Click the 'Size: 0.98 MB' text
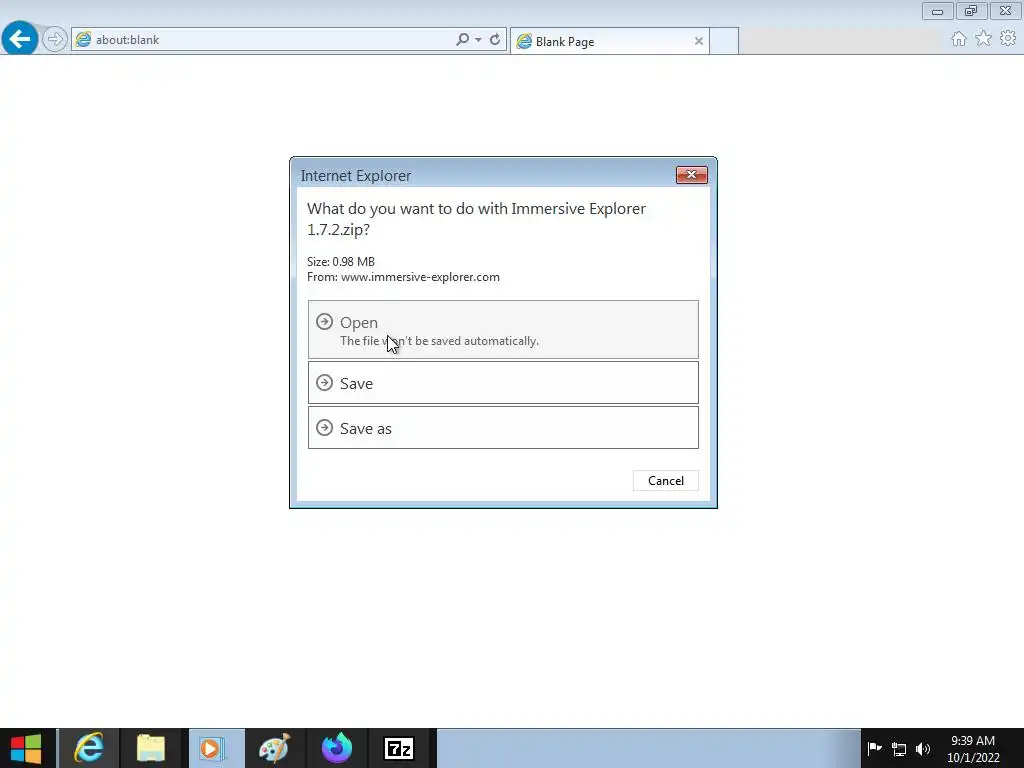 (341, 262)
